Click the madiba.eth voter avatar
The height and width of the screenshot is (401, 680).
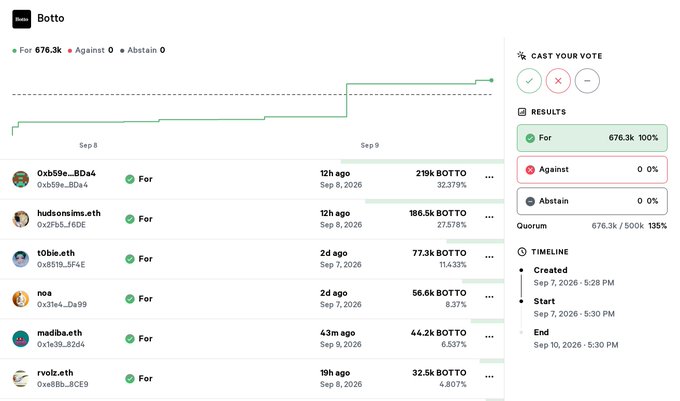tap(20, 339)
